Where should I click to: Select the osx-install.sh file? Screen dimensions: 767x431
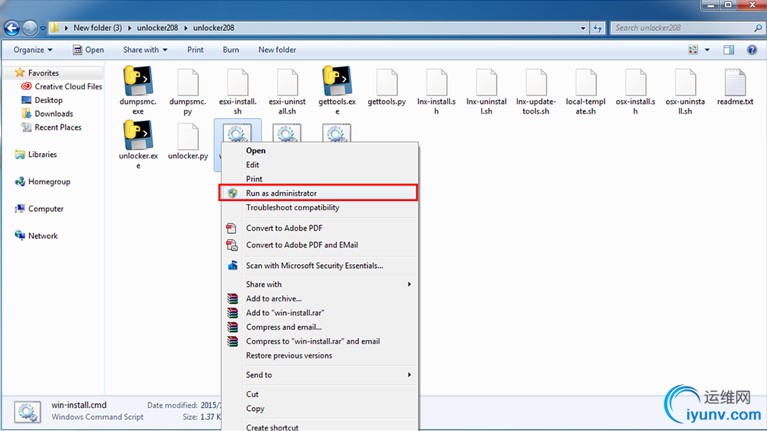point(635,91)
